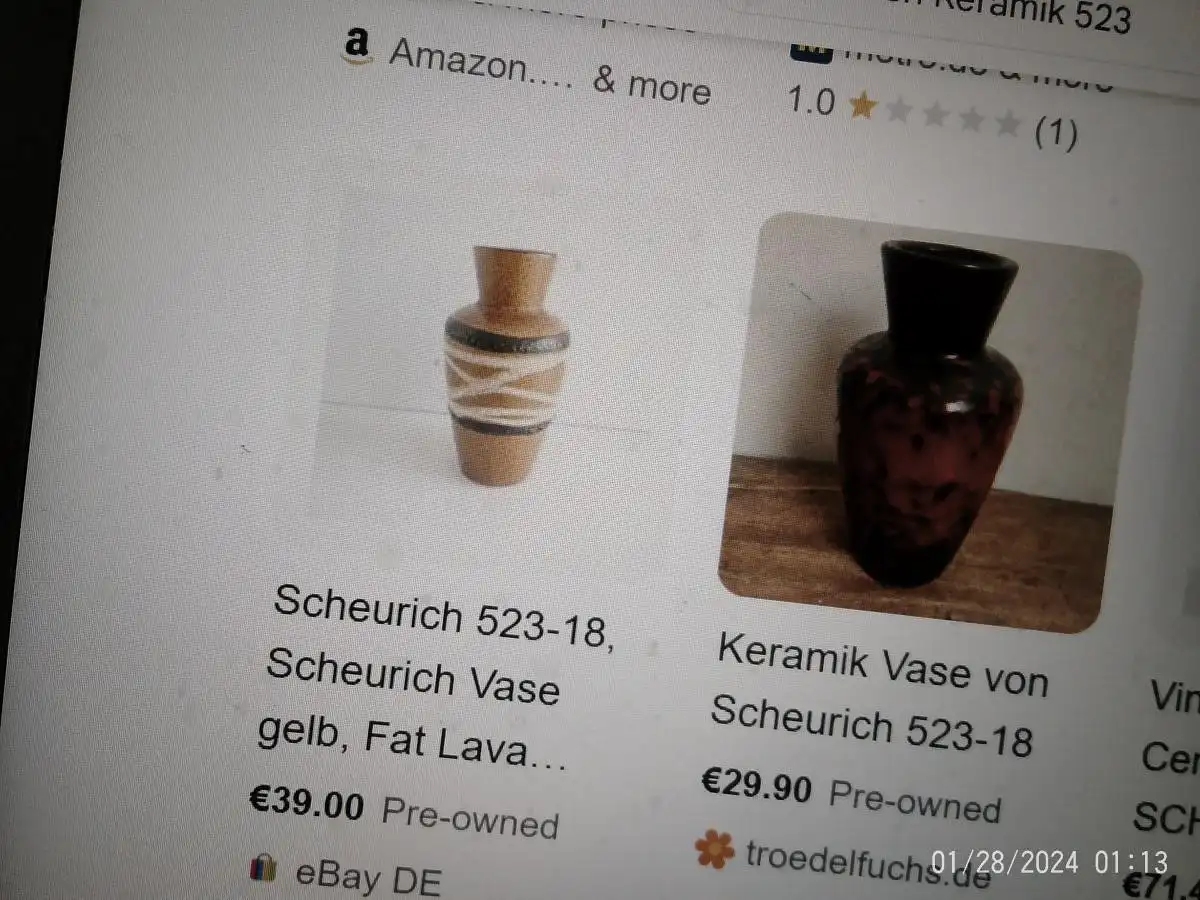The height and width of the screenshot is (900, 1200).
Task: Open the yellow Scheurich vase product image
Action: (505, 366)
